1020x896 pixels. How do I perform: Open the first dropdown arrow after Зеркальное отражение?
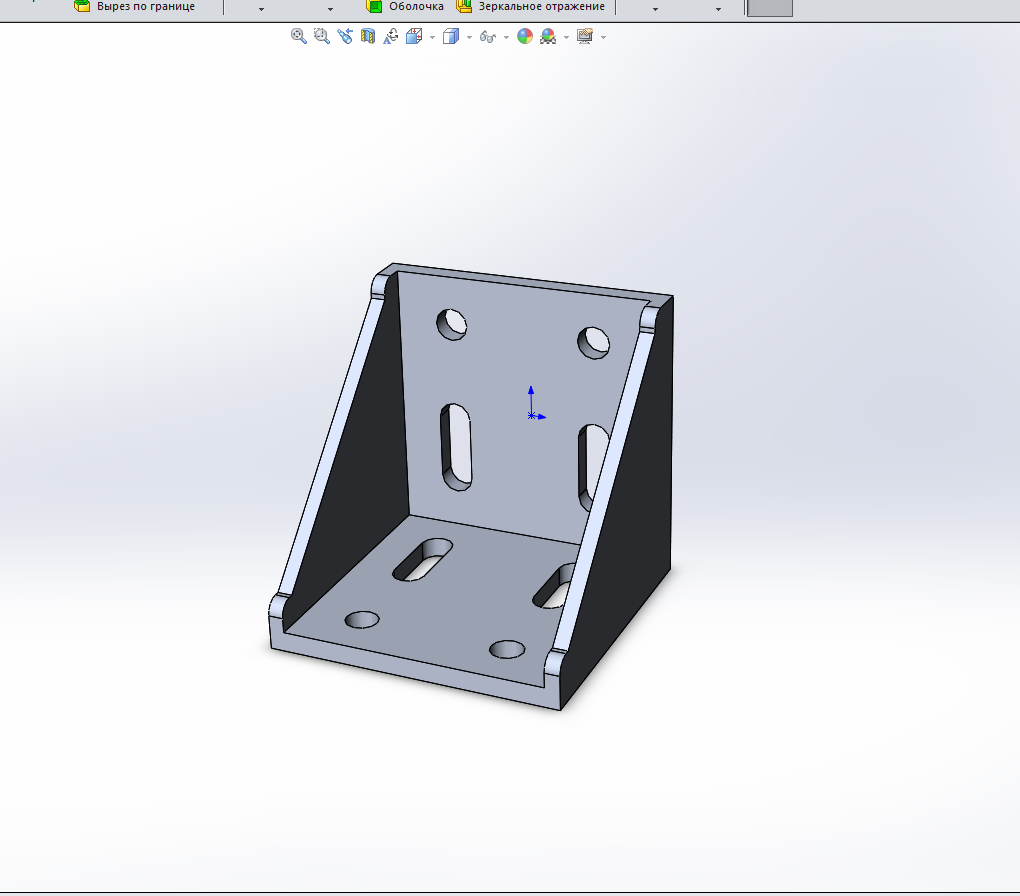(x=655, y=9)
